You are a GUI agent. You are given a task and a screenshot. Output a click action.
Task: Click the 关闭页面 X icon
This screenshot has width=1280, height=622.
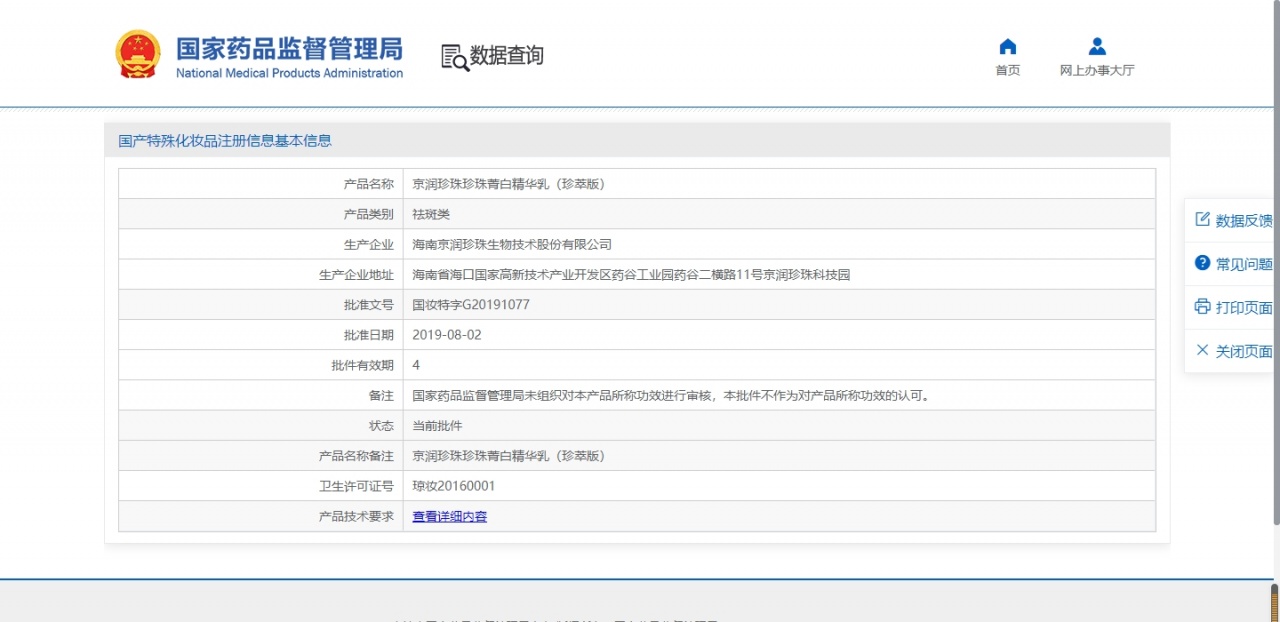(1203, 350)
